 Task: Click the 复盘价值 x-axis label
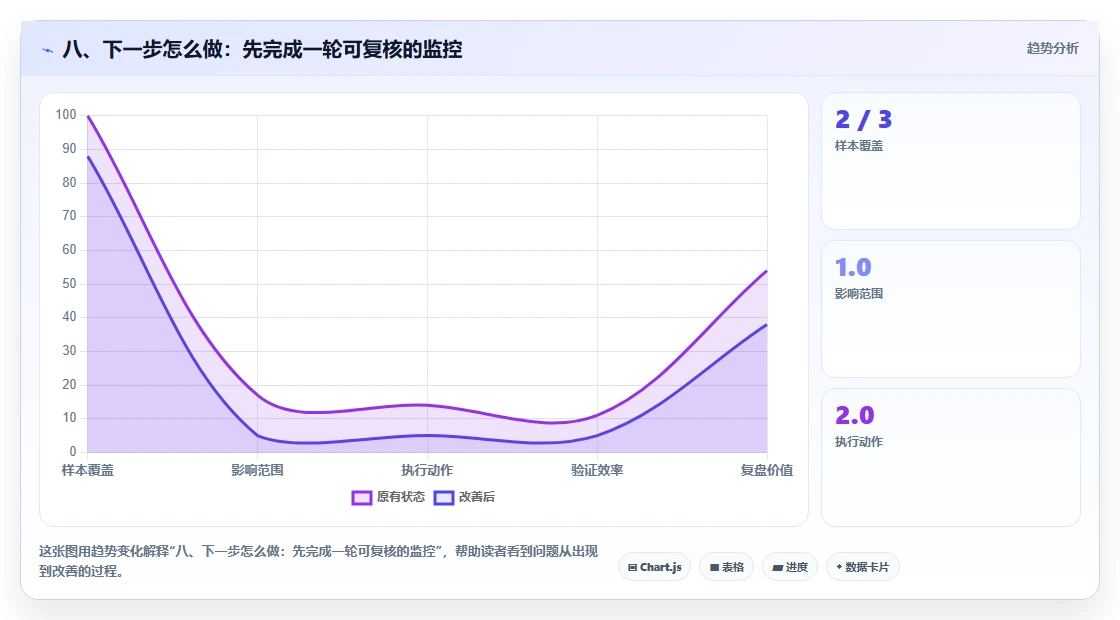[x=766, y=470]
